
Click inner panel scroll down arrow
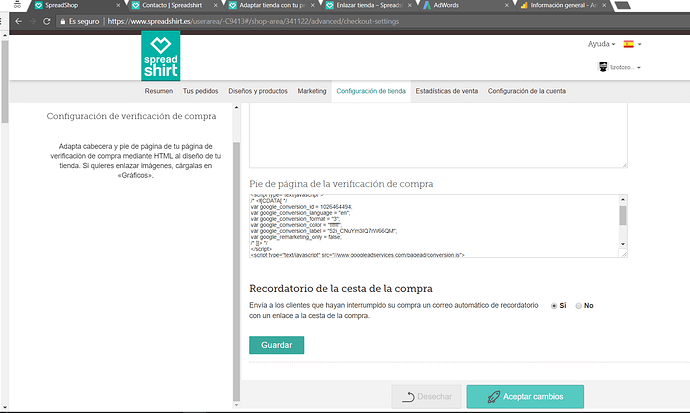coord(236,405)
